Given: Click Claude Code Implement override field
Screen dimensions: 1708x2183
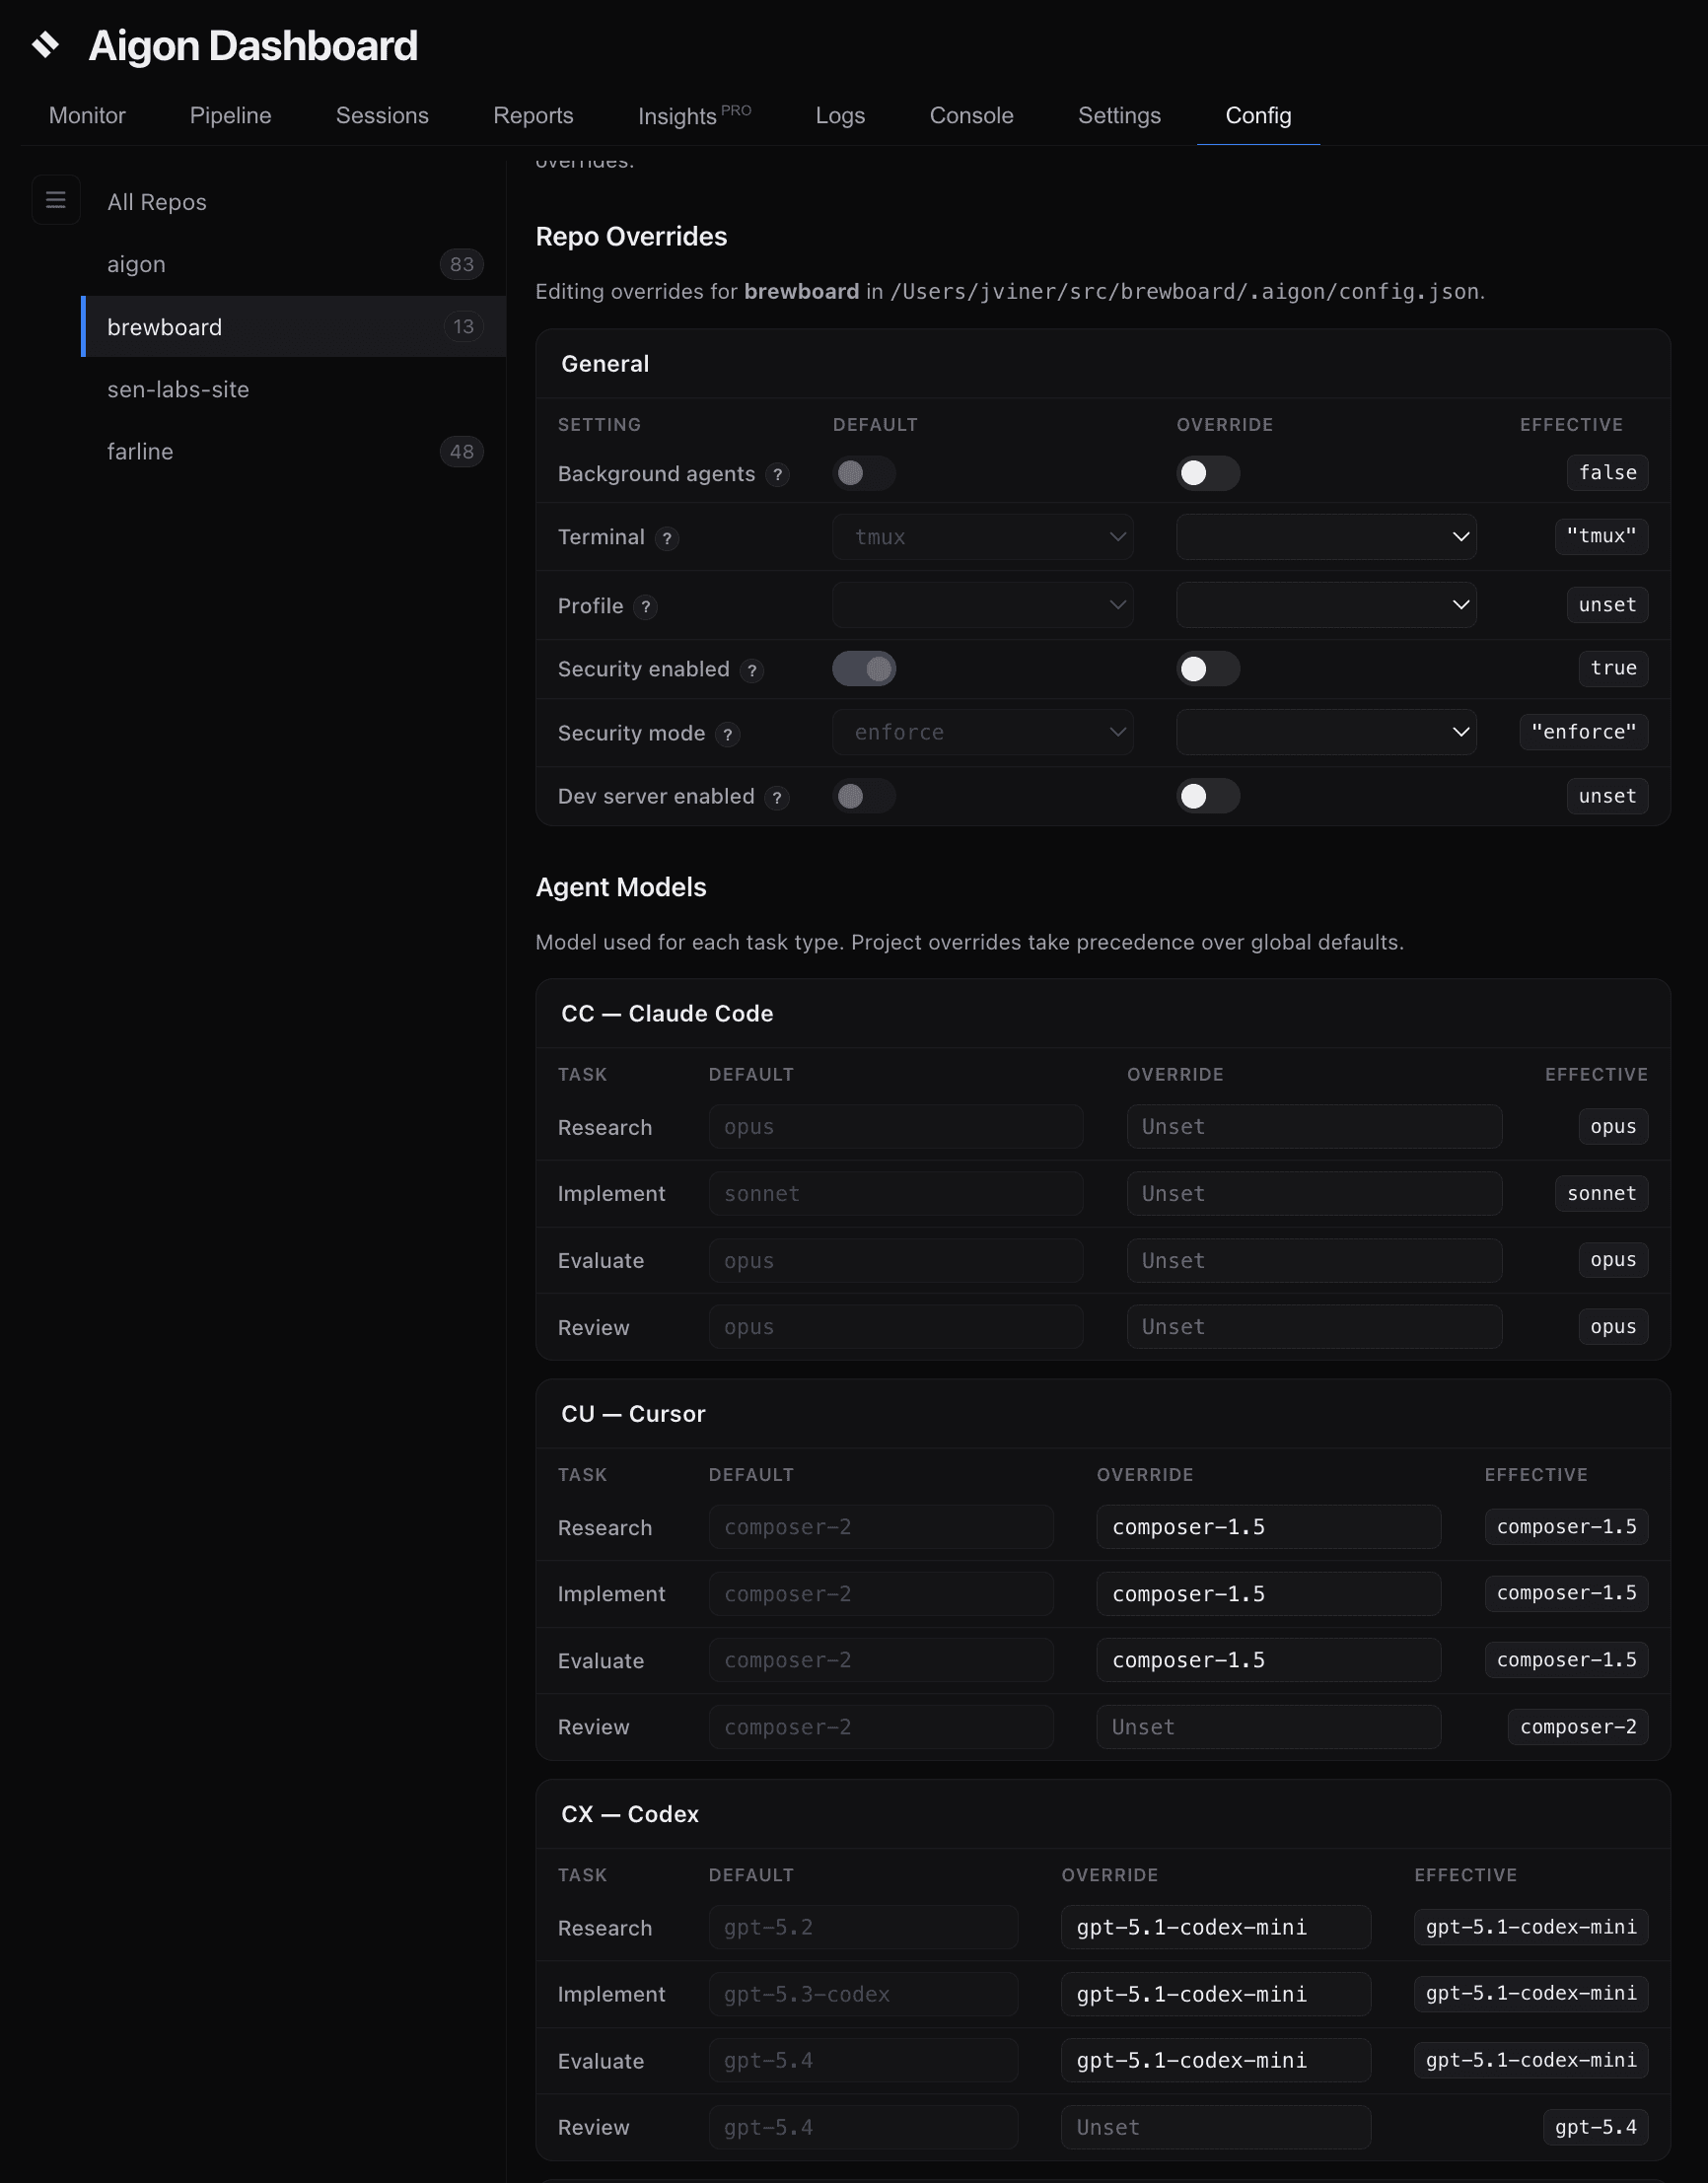Looking at the screenshot, I should tap(1314, 1194).
